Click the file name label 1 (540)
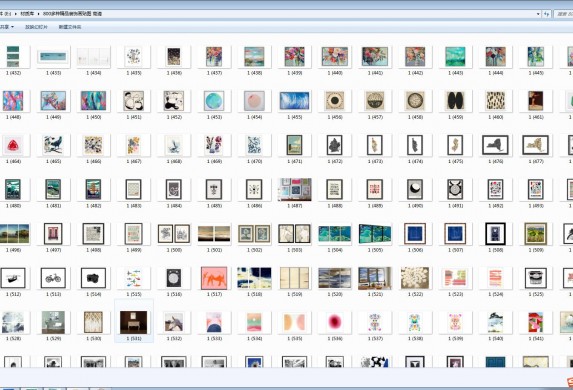 (496, 339)
